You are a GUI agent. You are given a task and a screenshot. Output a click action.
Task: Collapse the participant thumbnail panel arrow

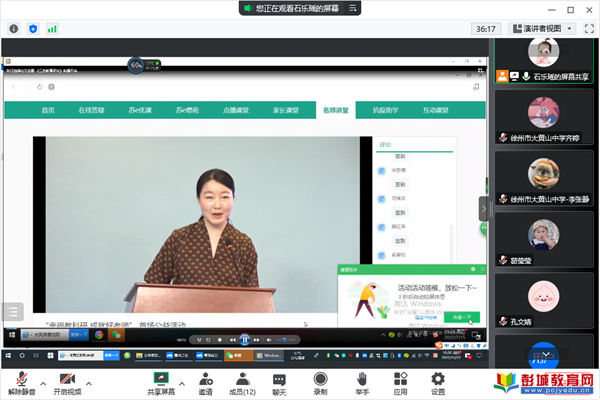[x=483, y=209]
